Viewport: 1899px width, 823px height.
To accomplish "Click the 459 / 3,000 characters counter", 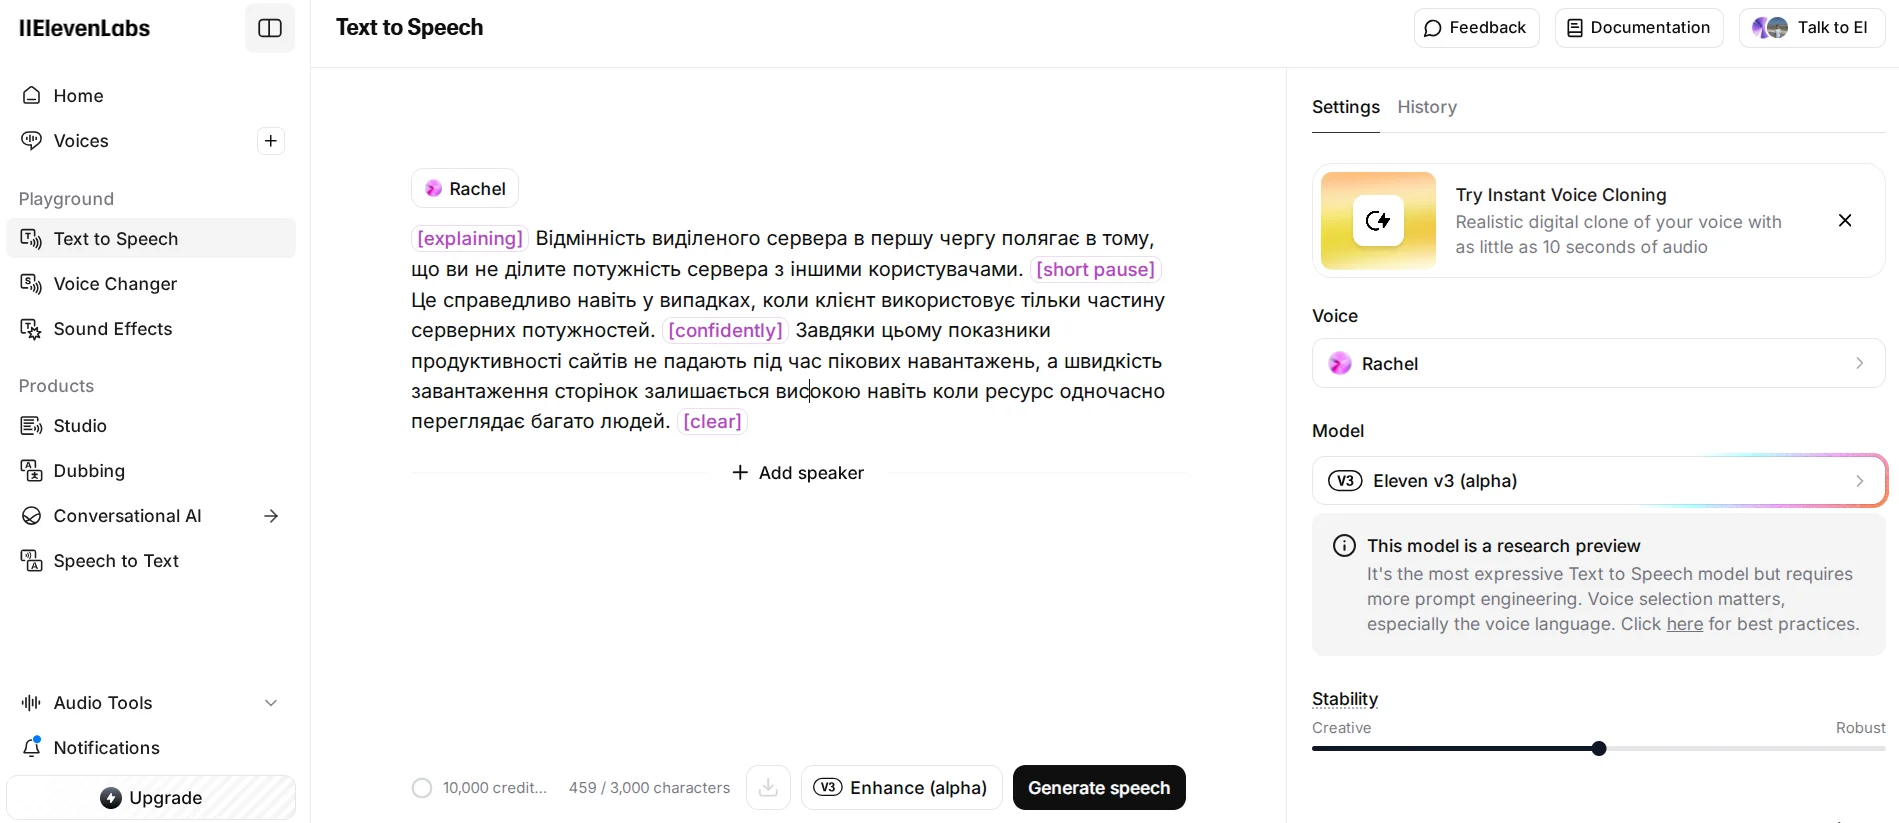I will click(x=649, y=788).
